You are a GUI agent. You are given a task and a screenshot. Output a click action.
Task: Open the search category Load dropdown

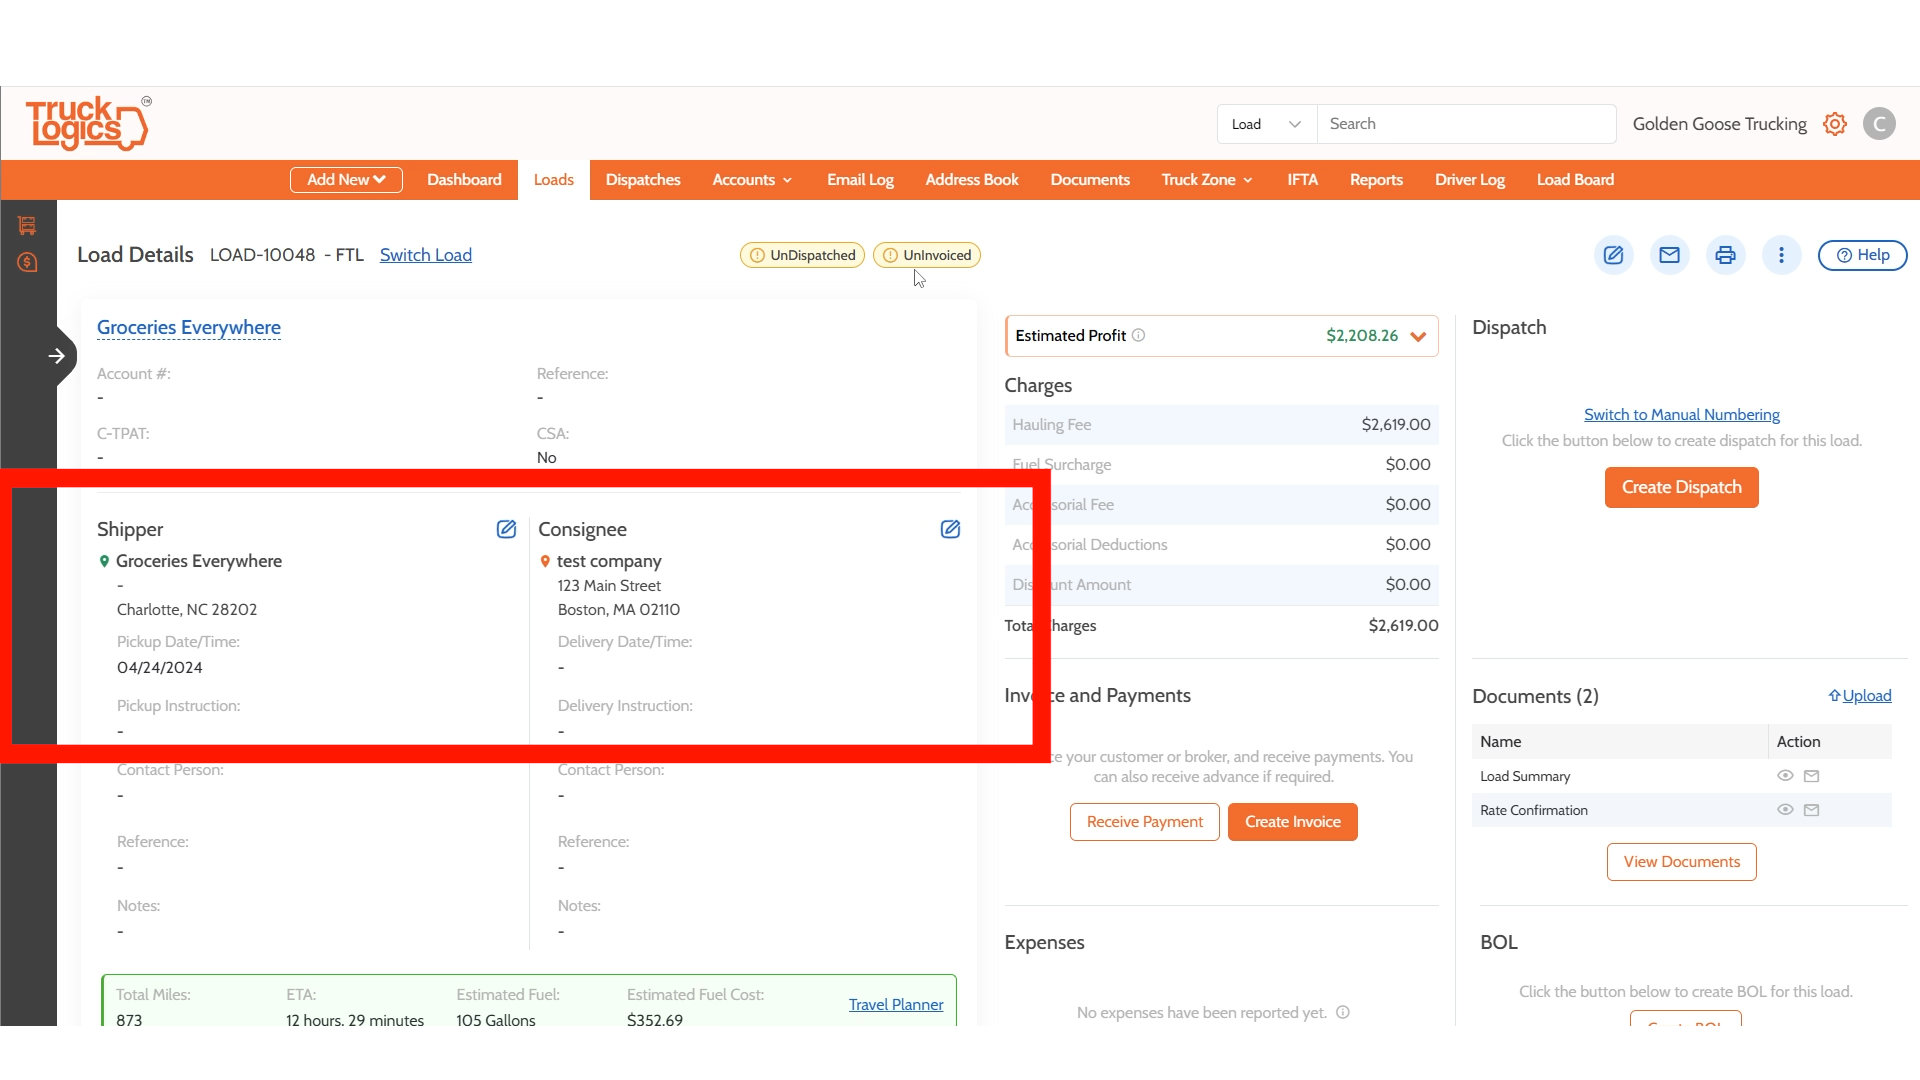(1265, 123)
